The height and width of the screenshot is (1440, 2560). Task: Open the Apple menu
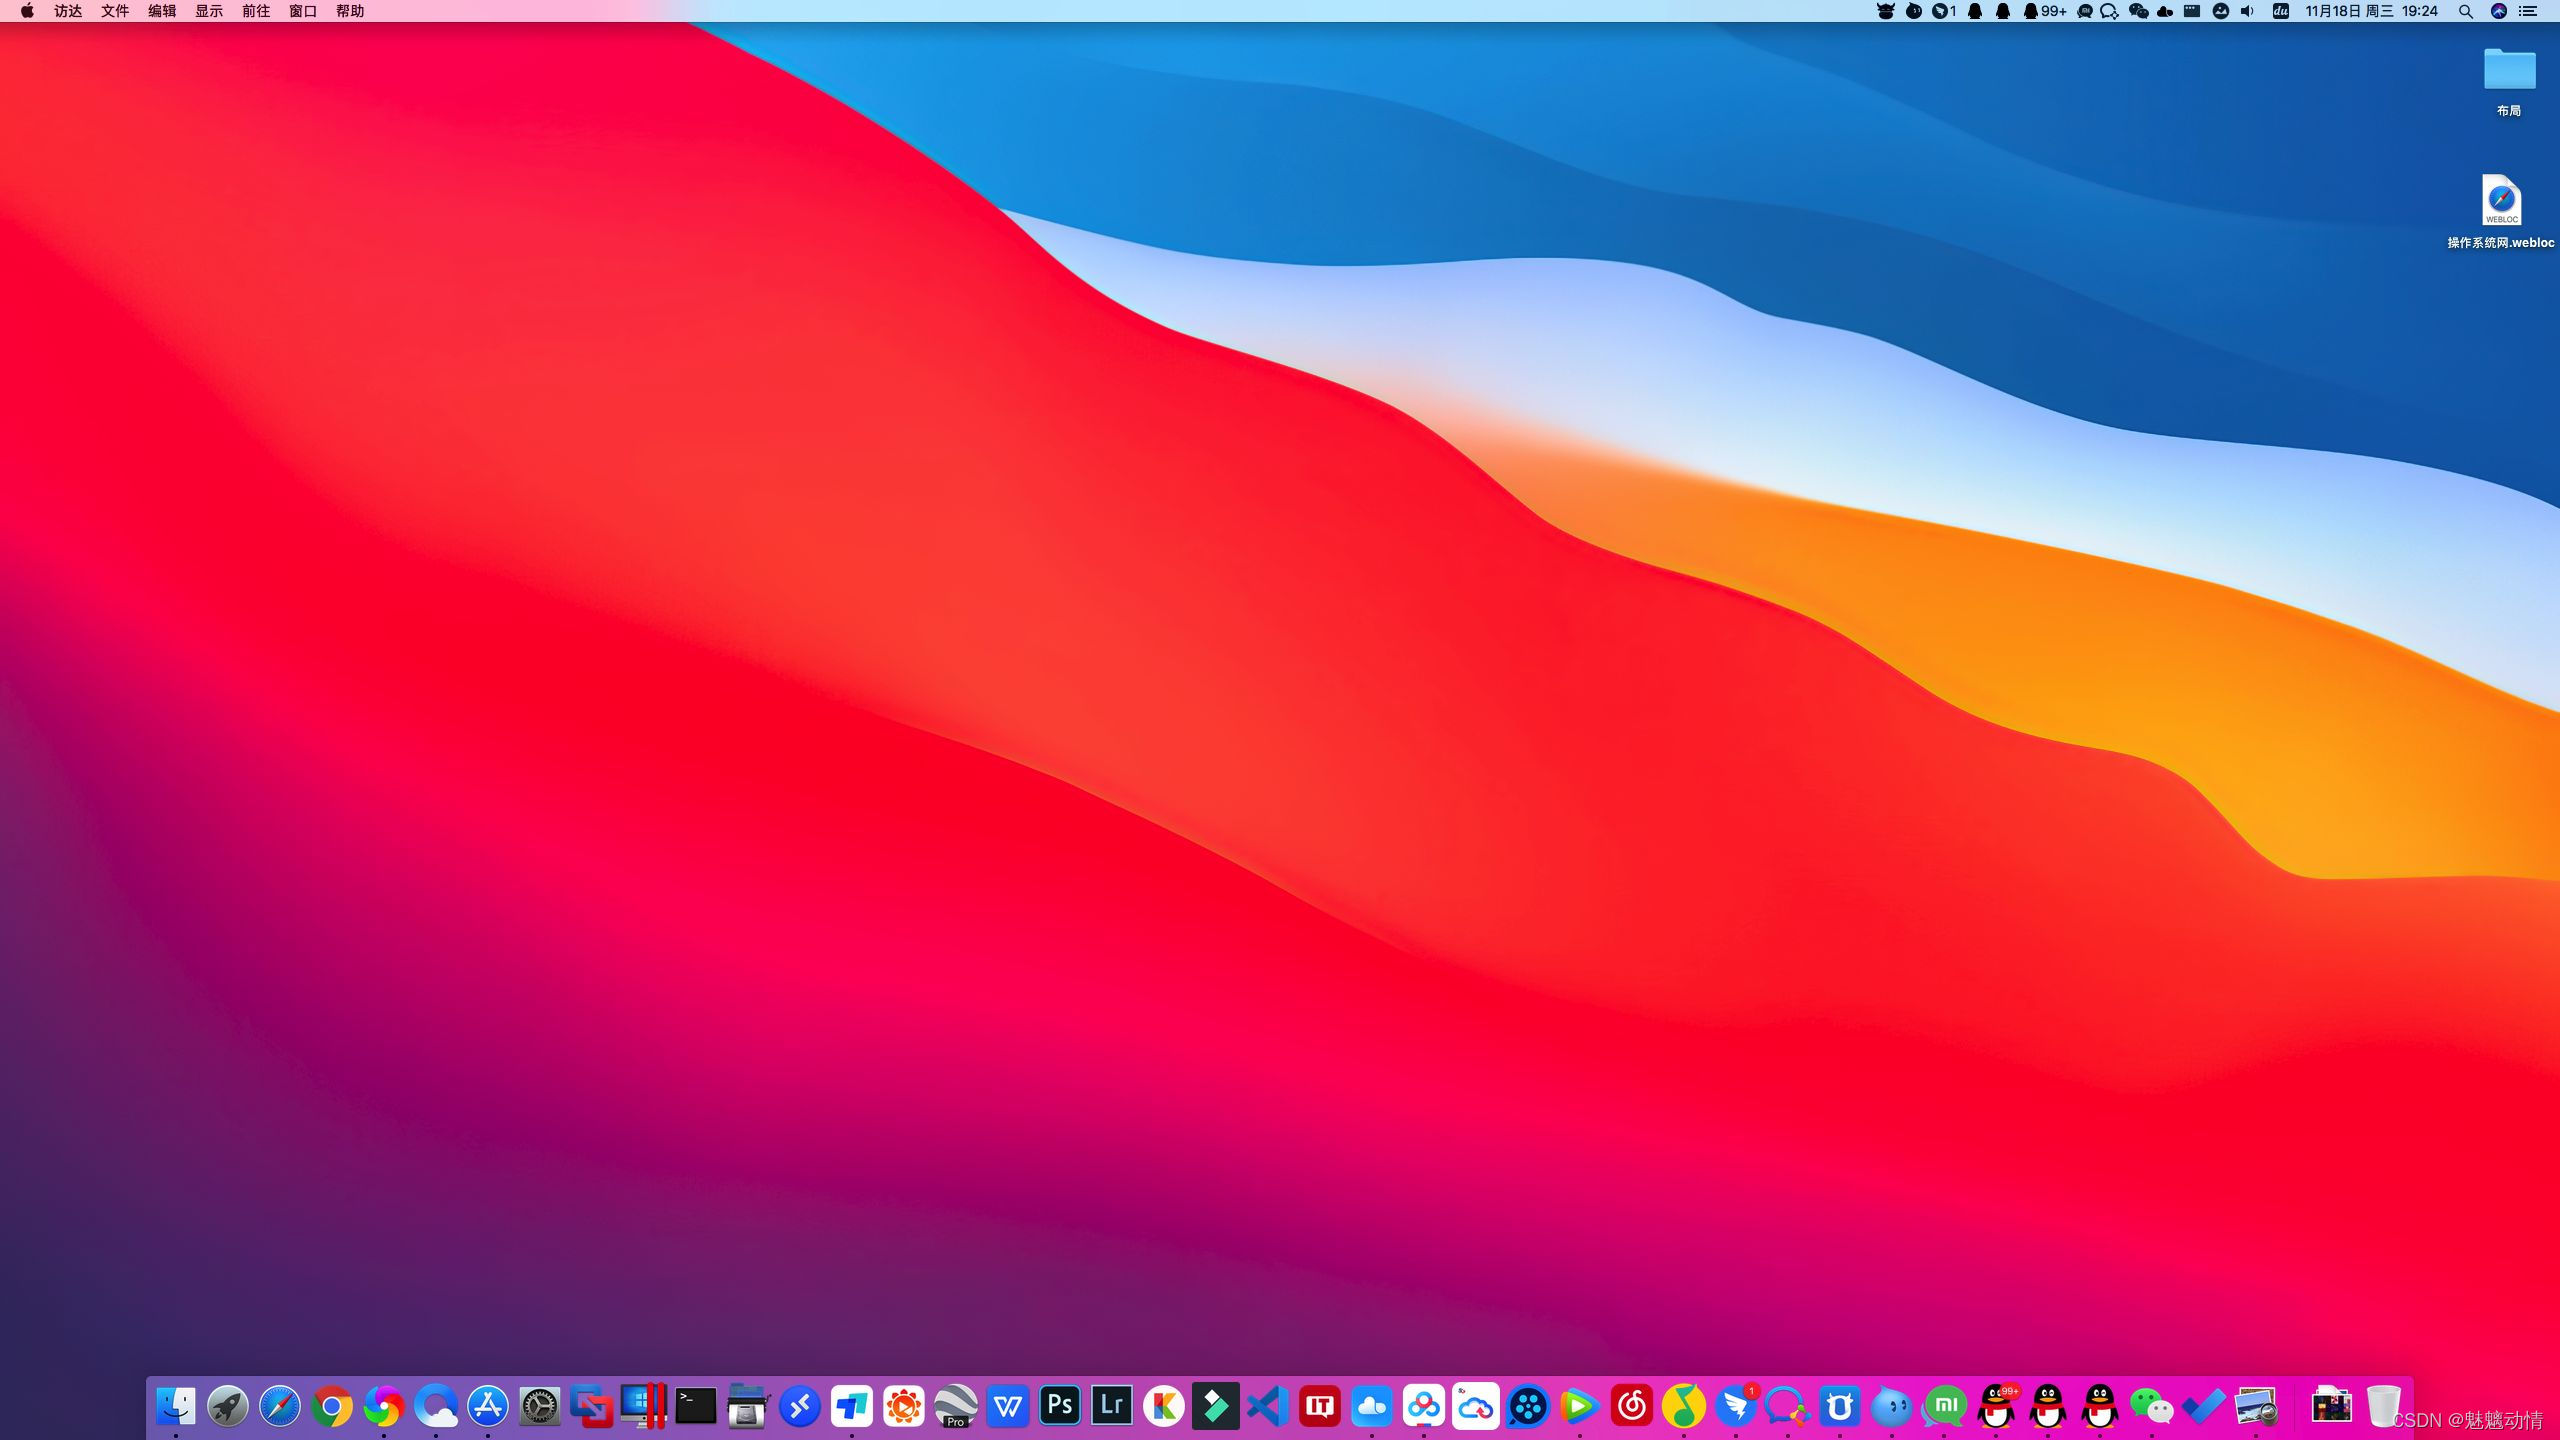(x=27, y=11)
